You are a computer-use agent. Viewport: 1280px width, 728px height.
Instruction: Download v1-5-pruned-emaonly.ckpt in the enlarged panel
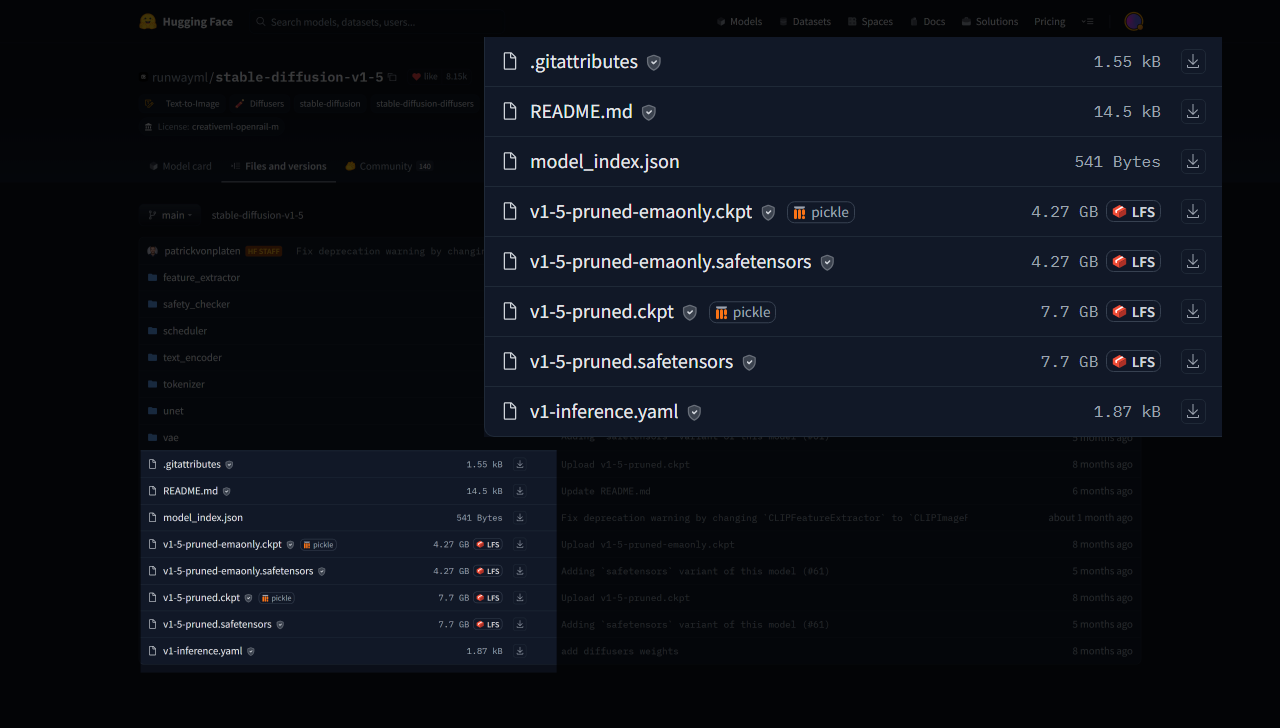[1193, 211]
